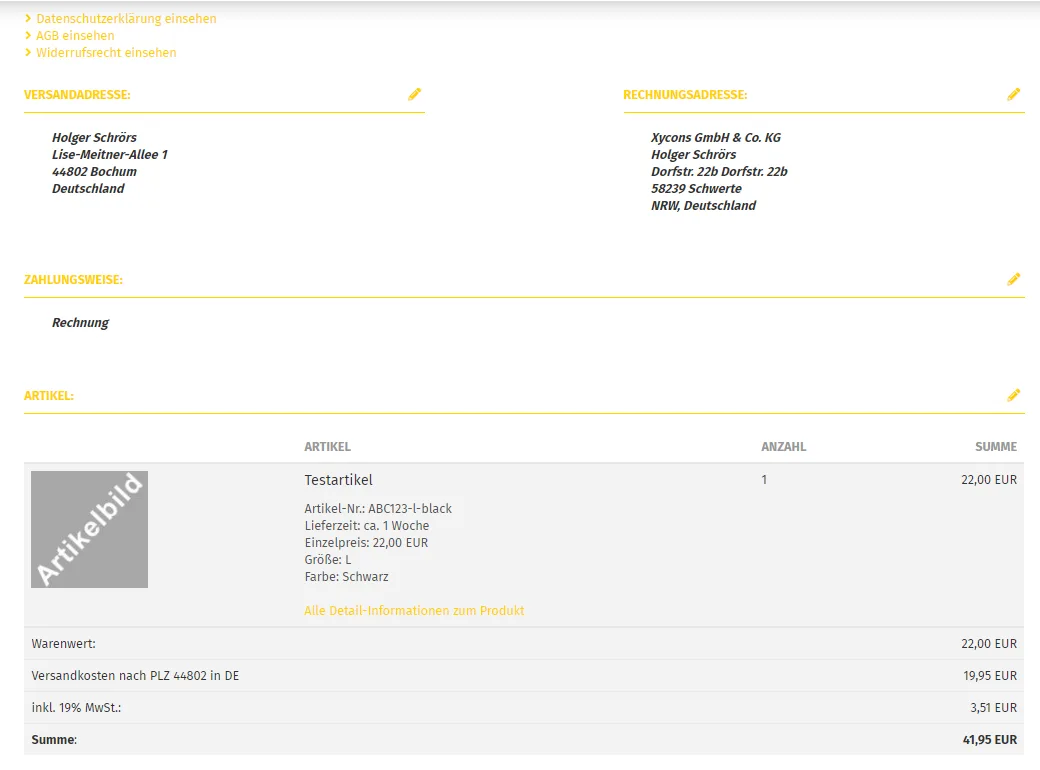Click the Artikelbild product thumbnail
This screenshot has height=770, width=1040.
(90, 529)
